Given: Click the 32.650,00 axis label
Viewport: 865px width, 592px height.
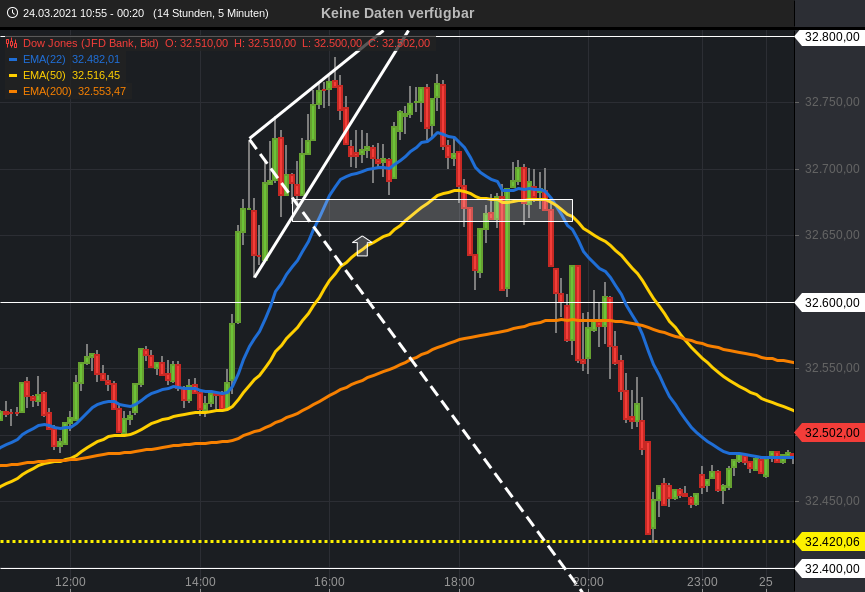Looking at the screenshot, I should tap(832, 235).
